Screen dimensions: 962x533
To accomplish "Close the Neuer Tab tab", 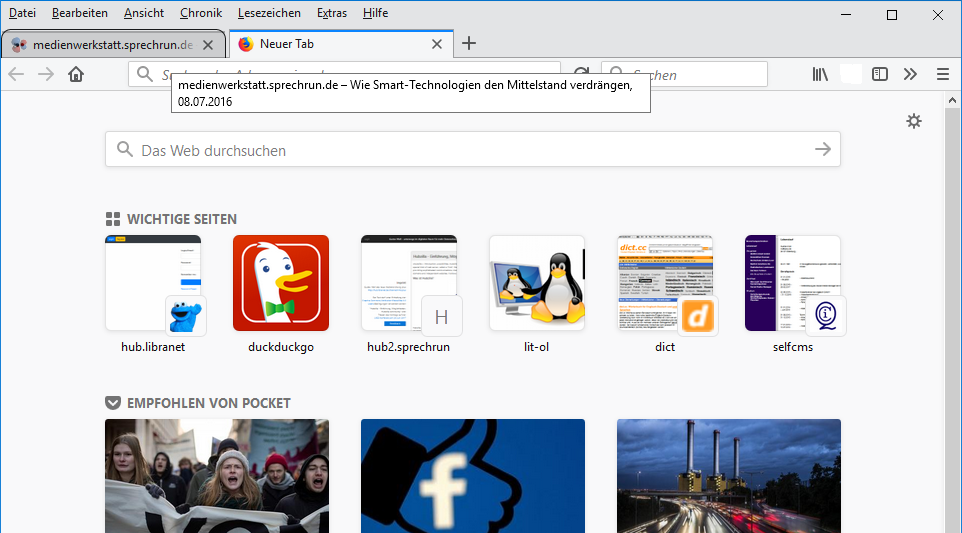I will click(436, 44).
